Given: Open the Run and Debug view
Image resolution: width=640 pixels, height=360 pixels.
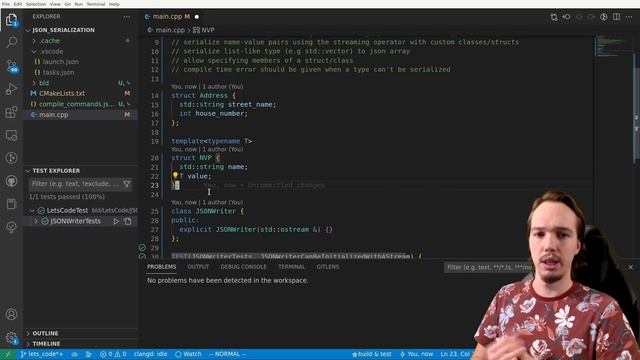Looking at the screenshot, I should coord(11,89).
